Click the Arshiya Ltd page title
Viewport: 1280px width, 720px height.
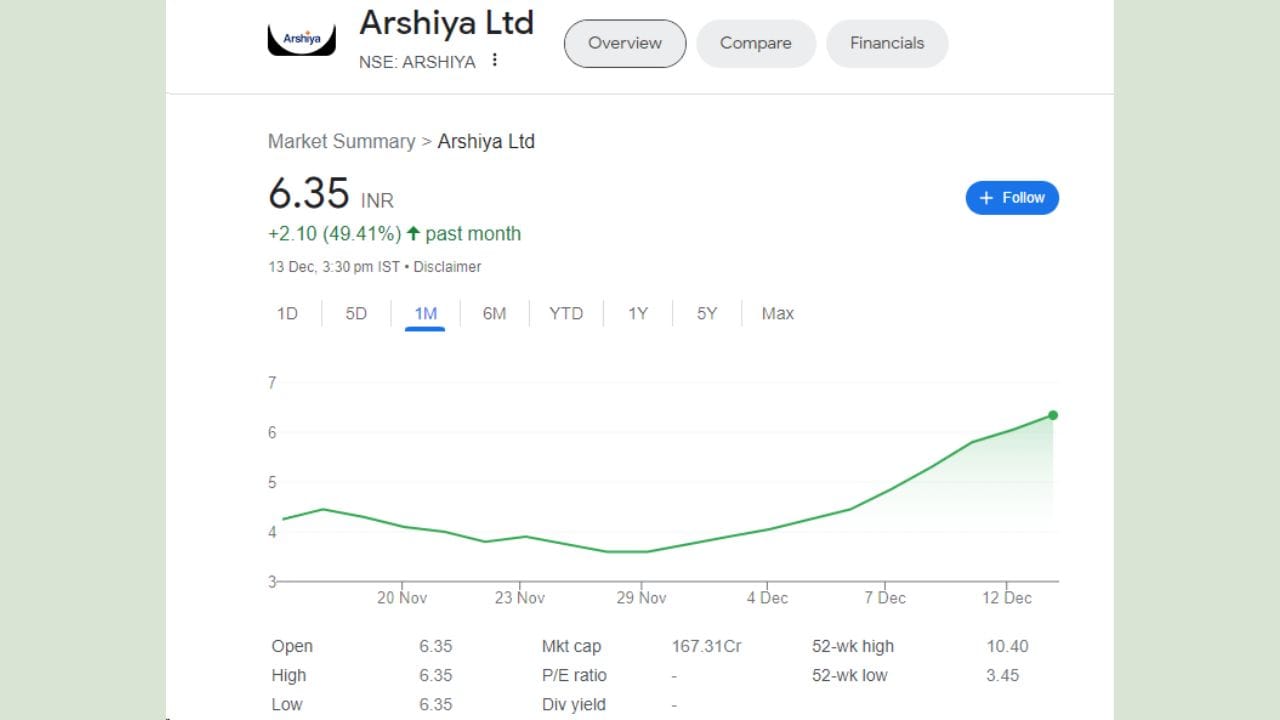(446, 22)
